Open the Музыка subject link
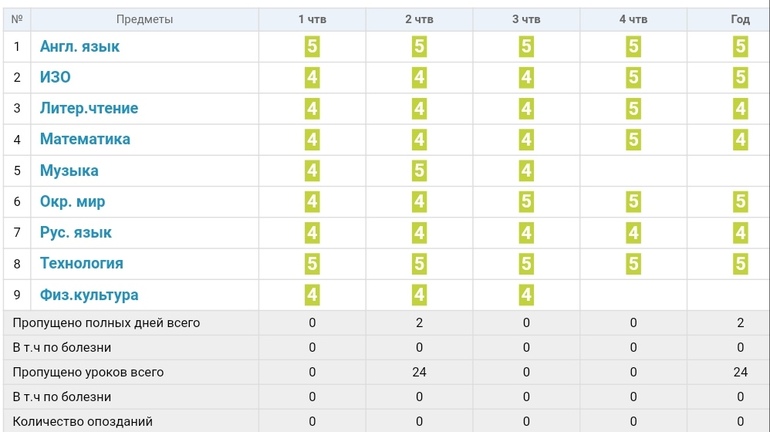This screenshot has width=770, height=432. (x=69, y=170)
